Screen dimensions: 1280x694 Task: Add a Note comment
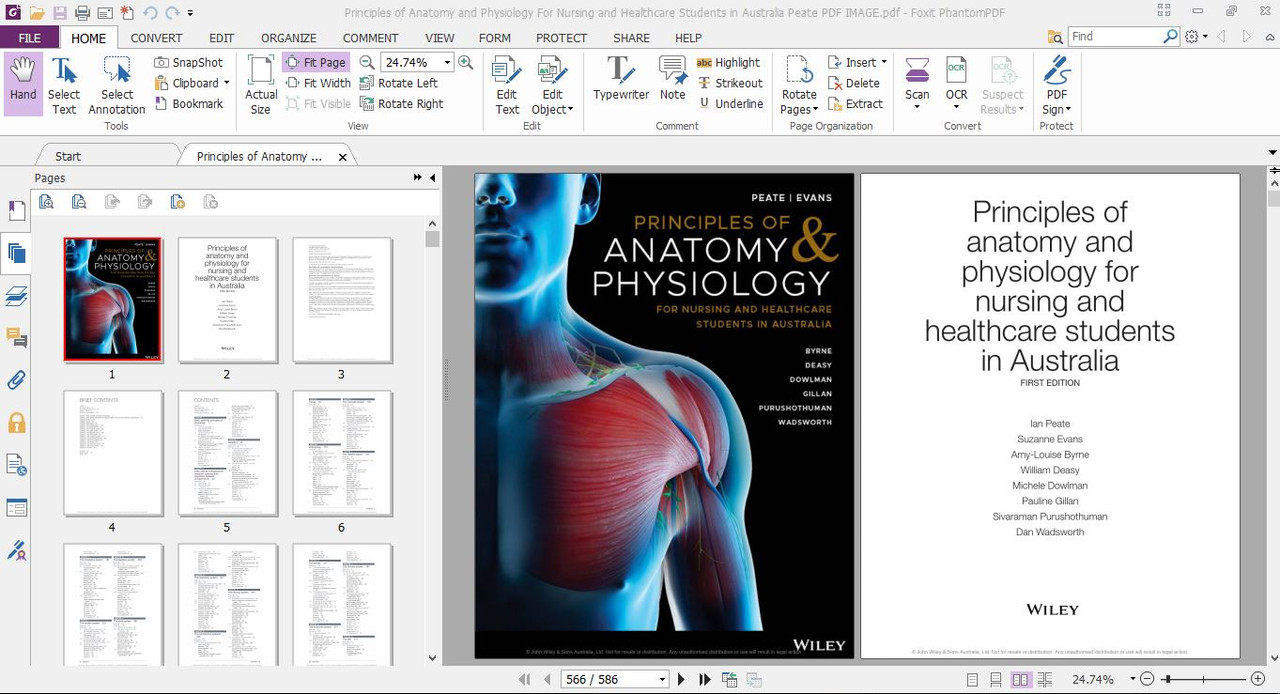coord(673,78)
